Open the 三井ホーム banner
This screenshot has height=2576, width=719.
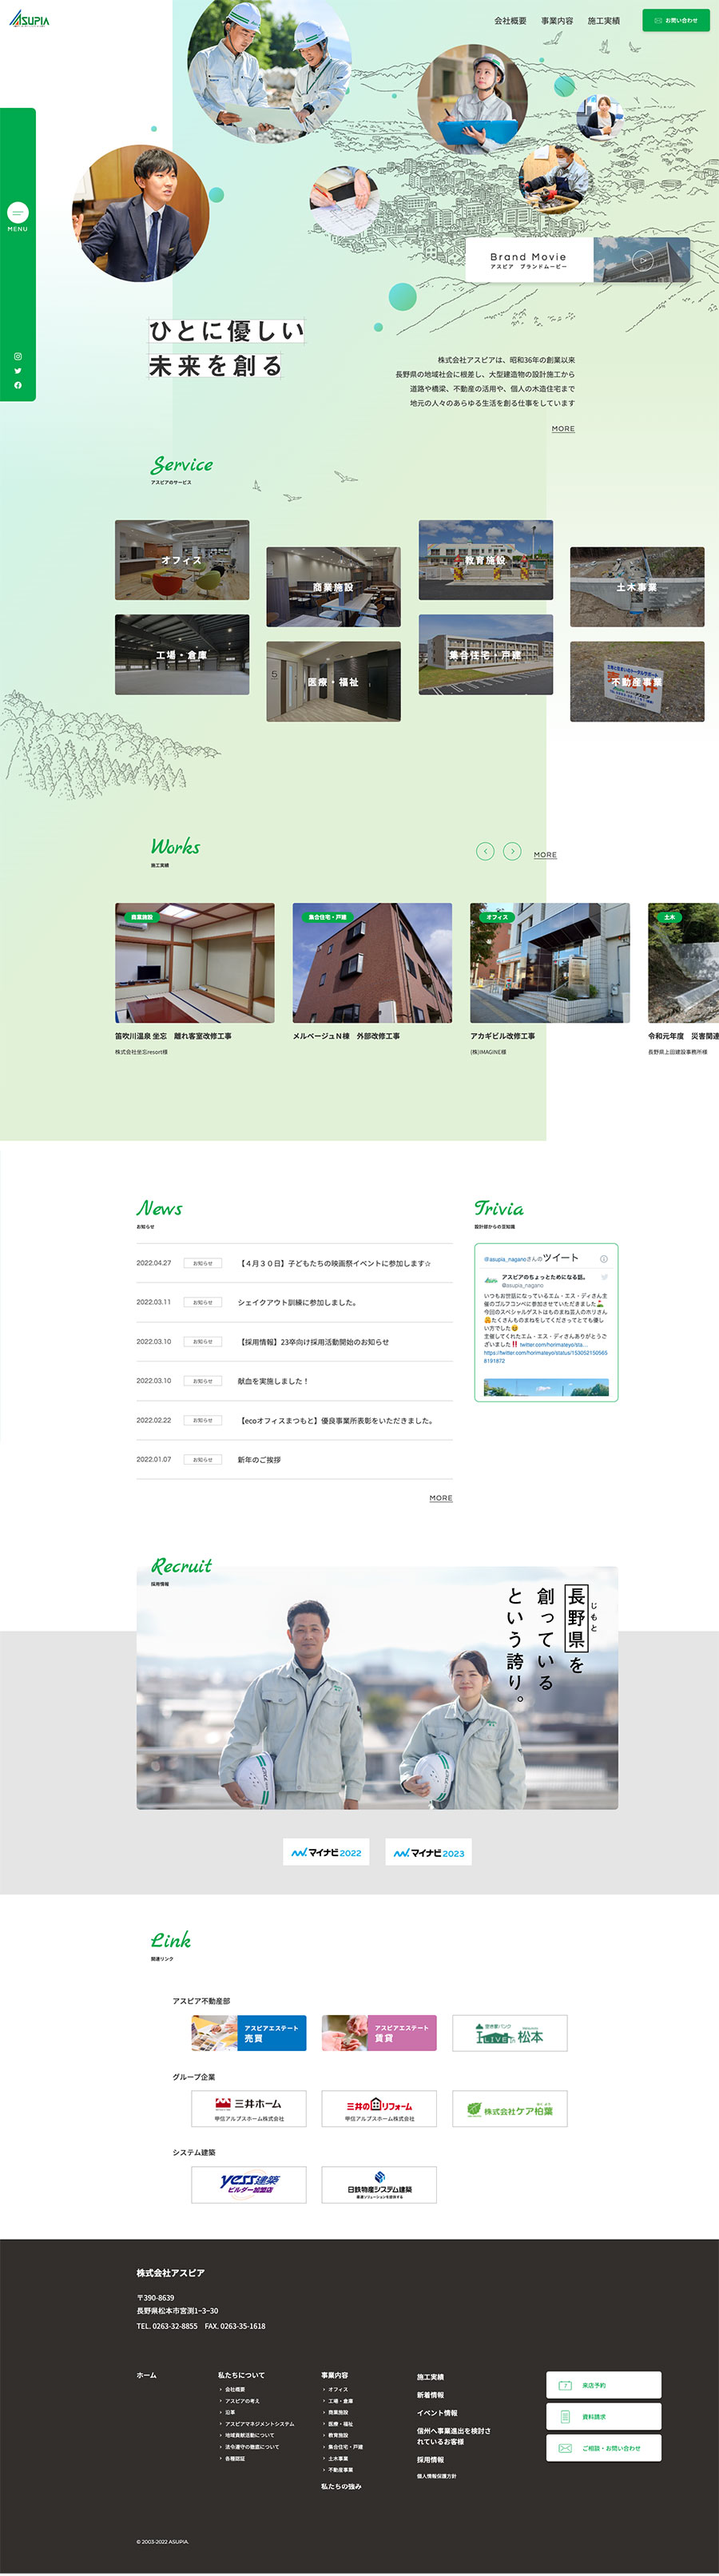[249, 2108]
